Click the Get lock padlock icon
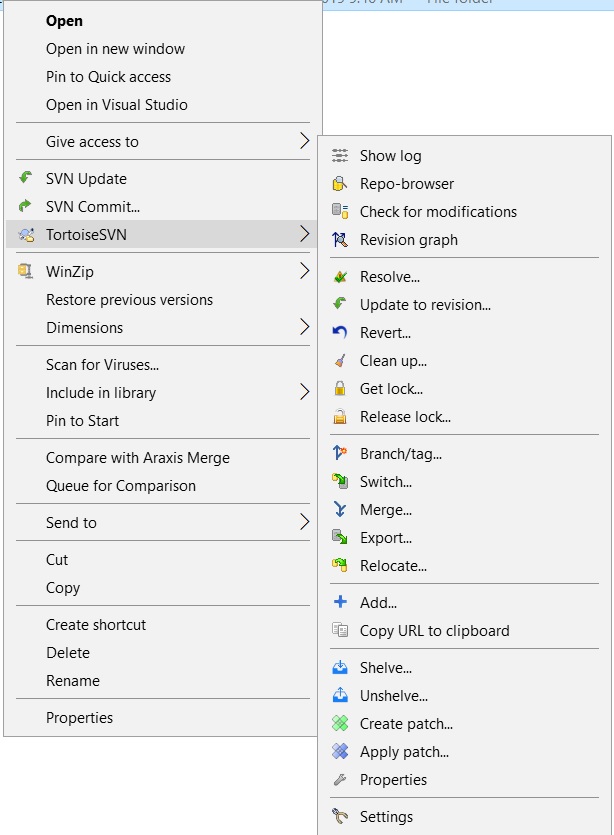Viewport: 614px width, 835px height. point(340,389)
